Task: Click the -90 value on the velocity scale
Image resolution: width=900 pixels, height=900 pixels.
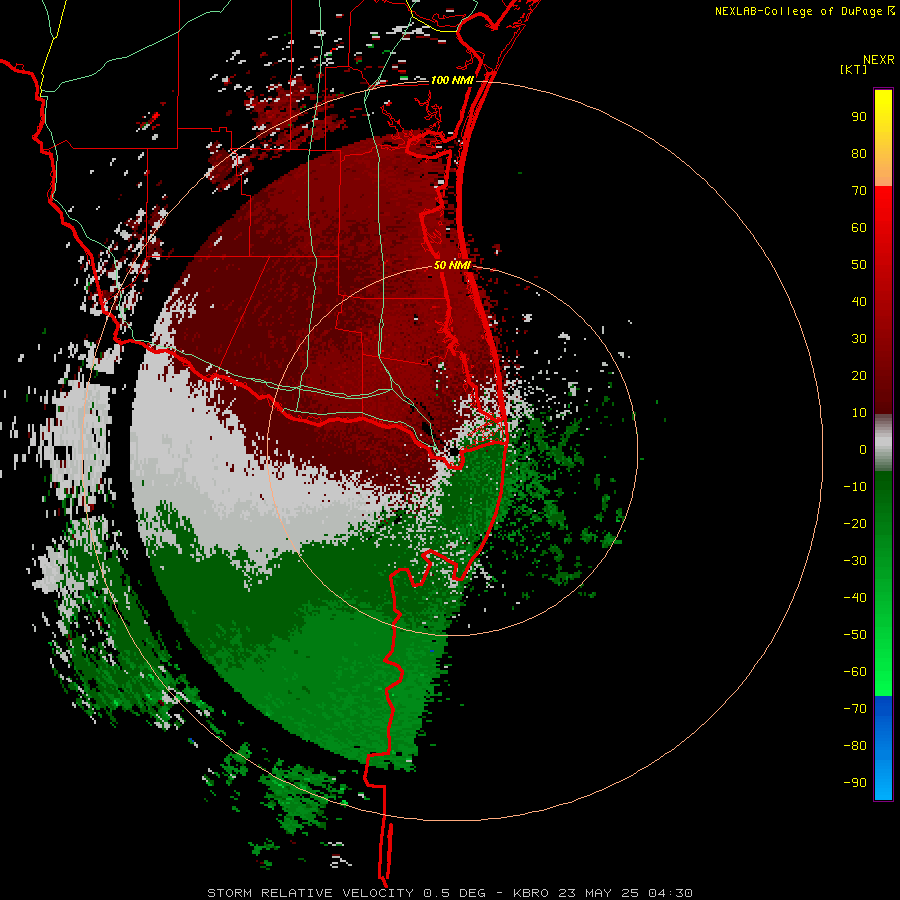Action: [x=855, y=783]
